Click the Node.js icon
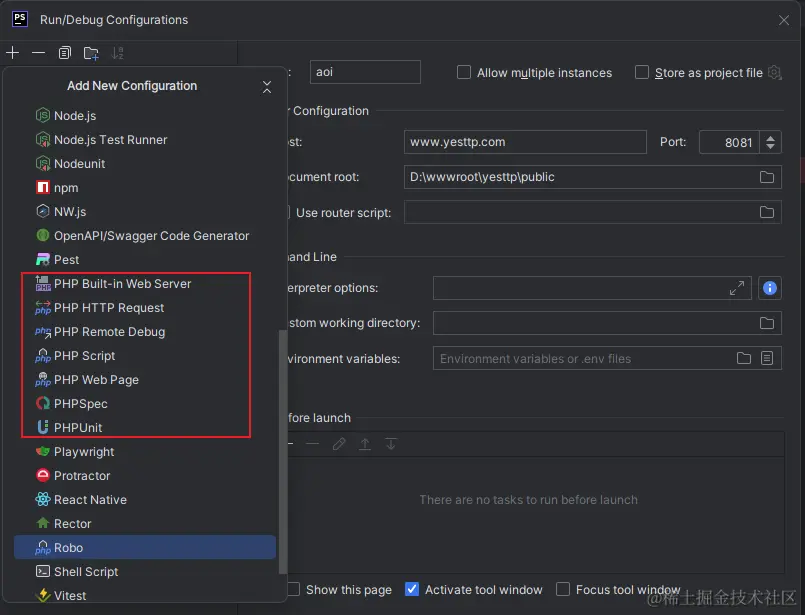The width and height of the screenshot is (805, 615). pos(43,116)
